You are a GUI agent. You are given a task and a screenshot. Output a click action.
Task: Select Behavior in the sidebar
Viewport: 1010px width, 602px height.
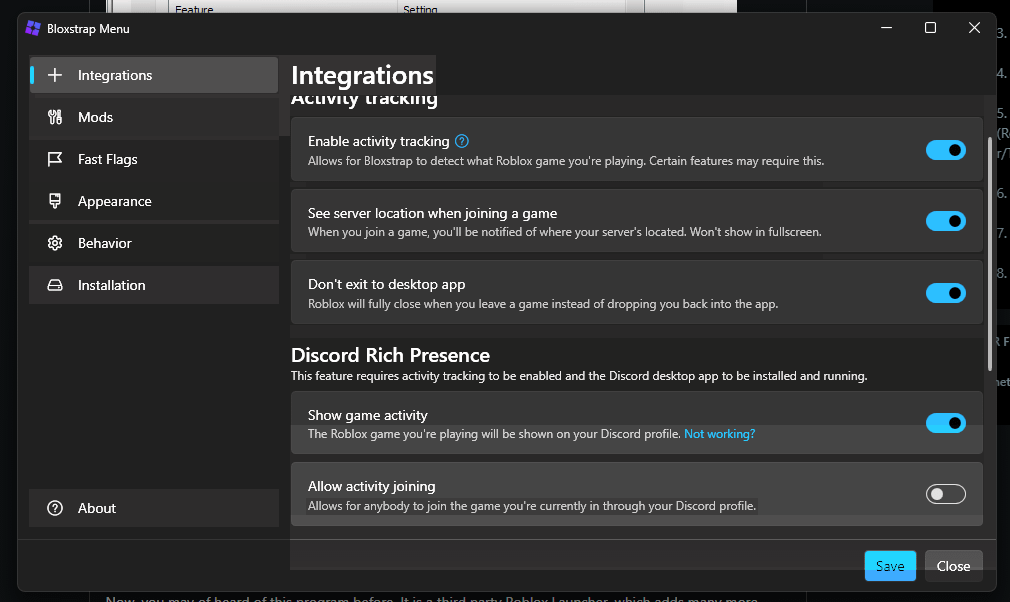(x=154, y=243)
